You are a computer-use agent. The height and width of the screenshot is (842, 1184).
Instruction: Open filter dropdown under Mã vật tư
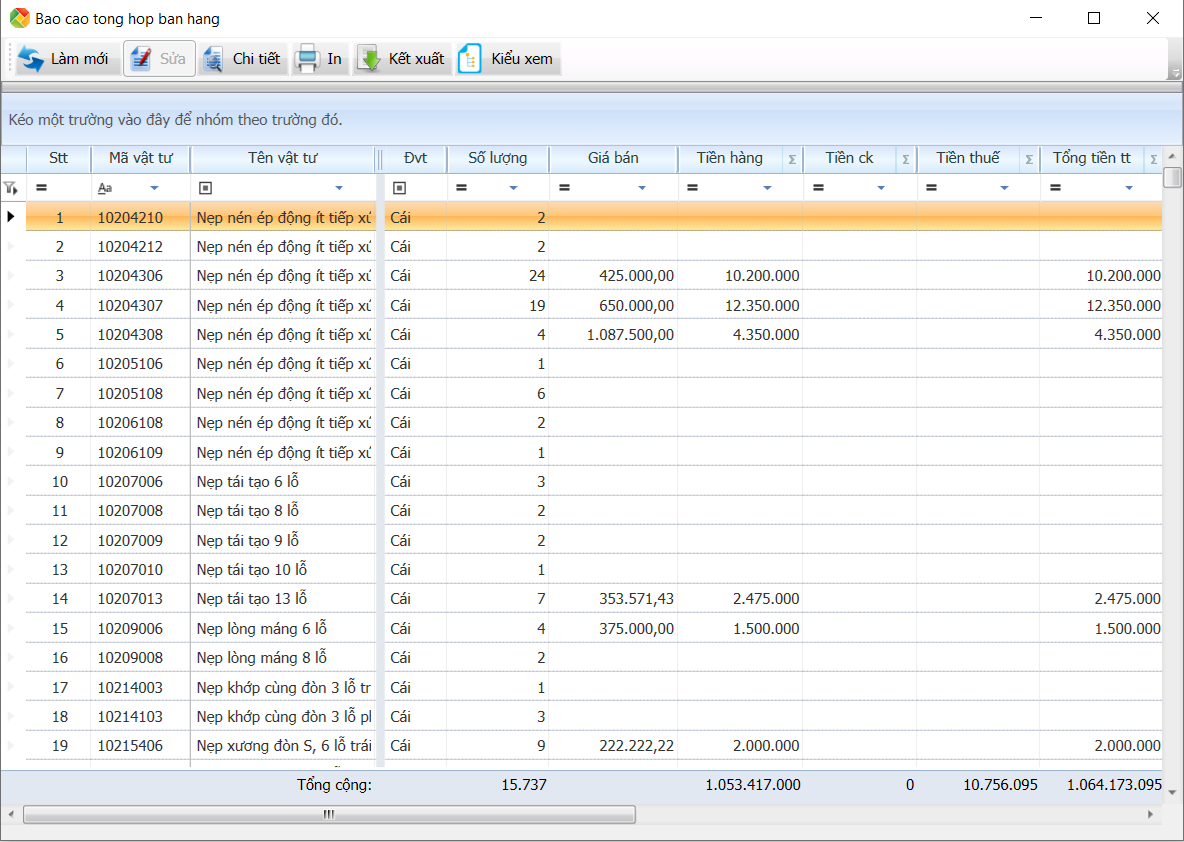(154, 188)
